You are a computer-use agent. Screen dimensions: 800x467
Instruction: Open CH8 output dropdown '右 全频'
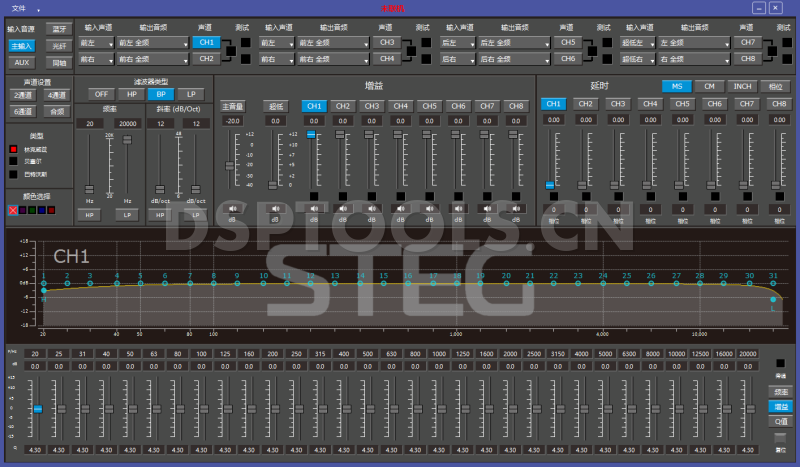coord(694,59)
